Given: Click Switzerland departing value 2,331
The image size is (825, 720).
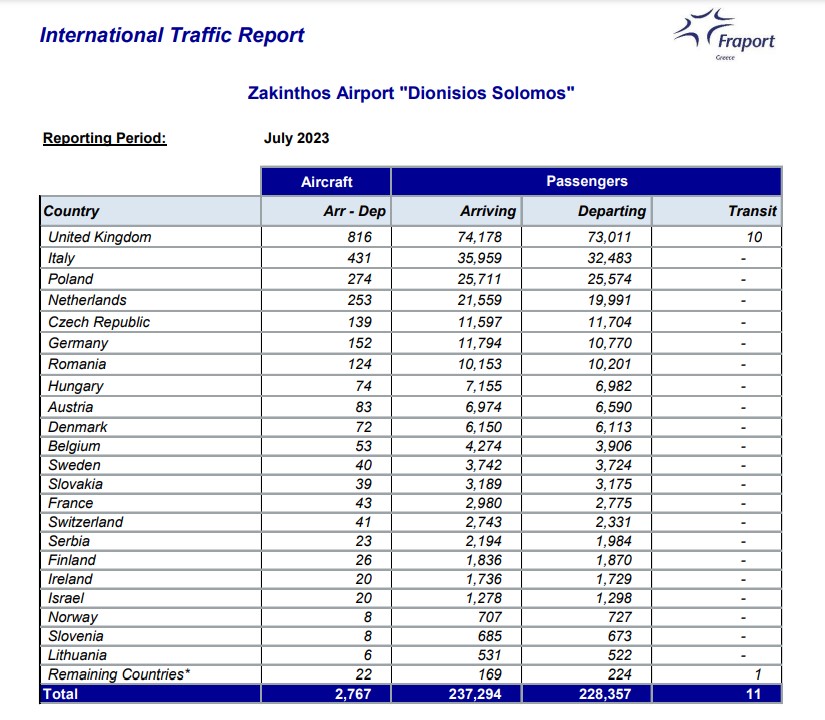Looking at the screenshot, I should (613, 522).
